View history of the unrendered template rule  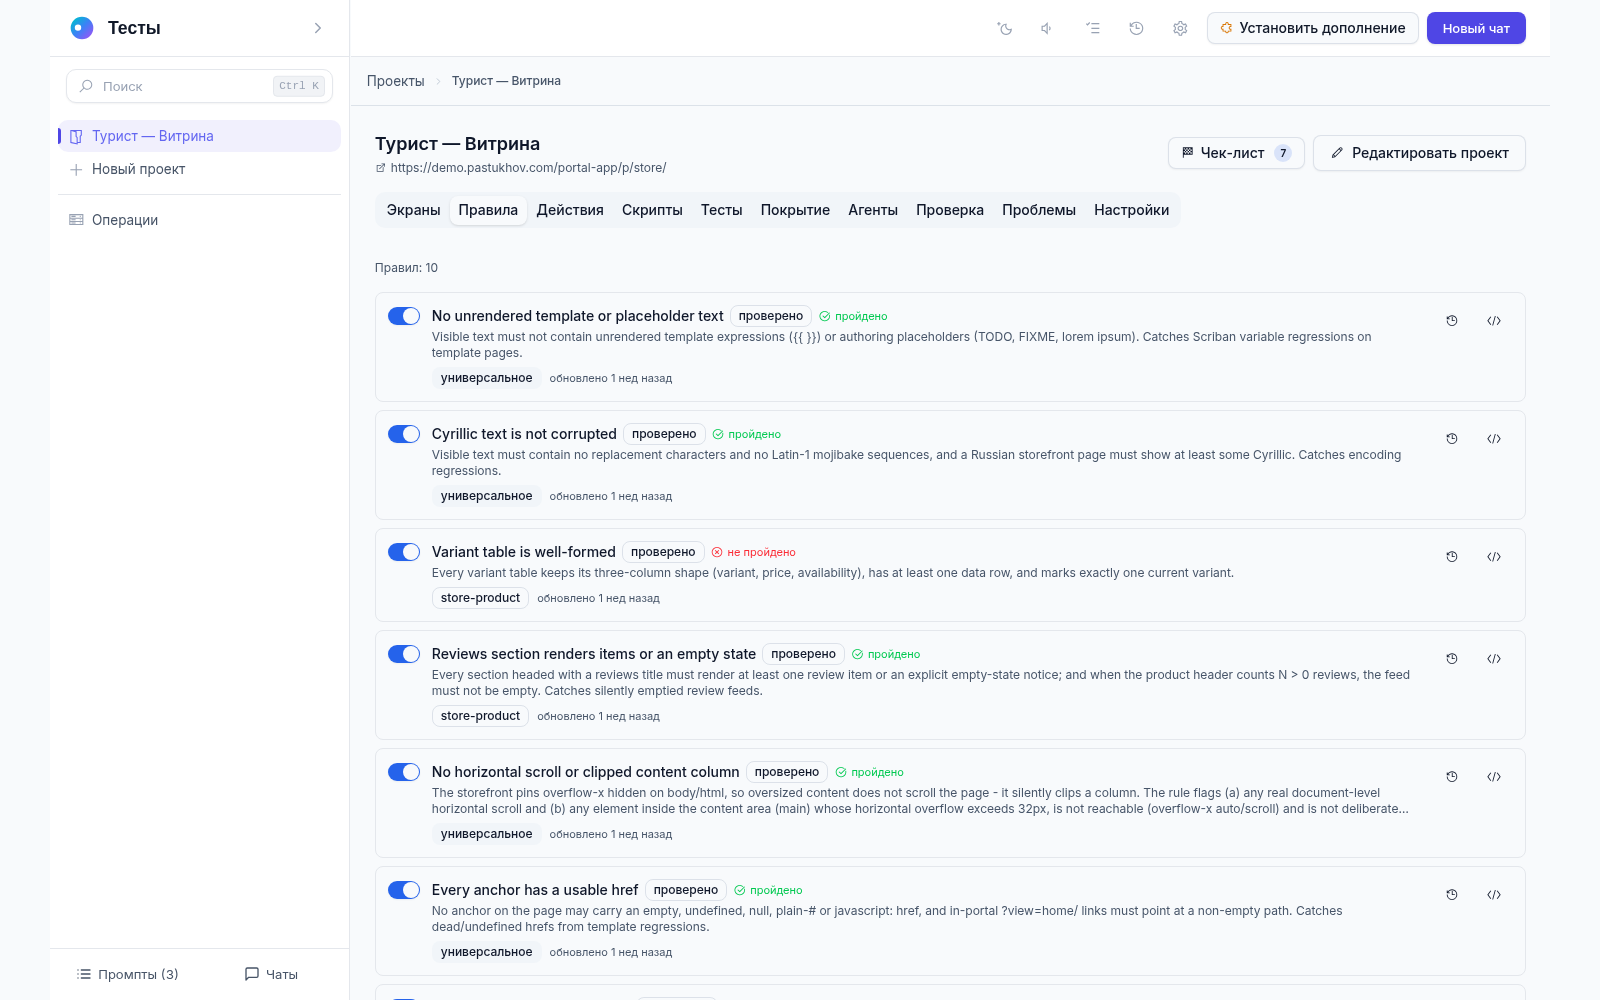click(1452, 321)
